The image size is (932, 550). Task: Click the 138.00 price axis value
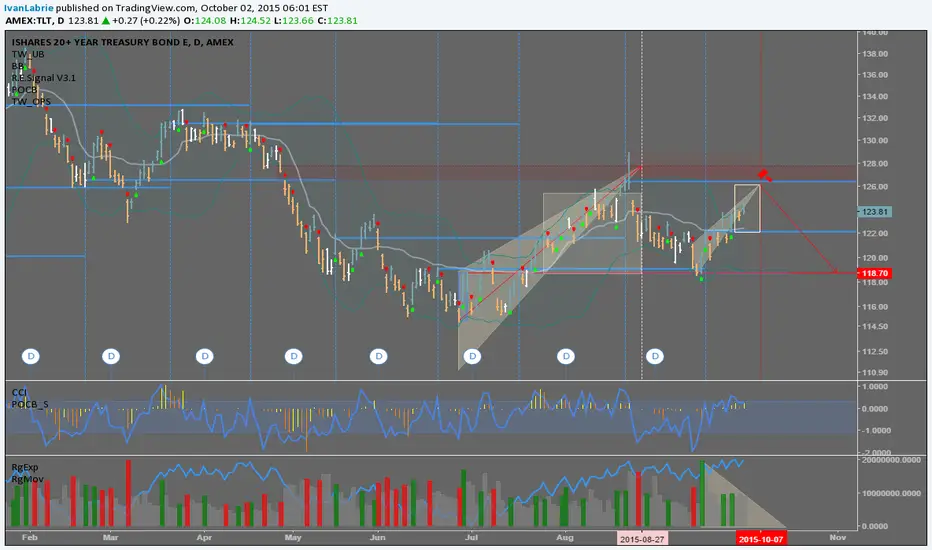pyautogui.click(x=875, y=54)
